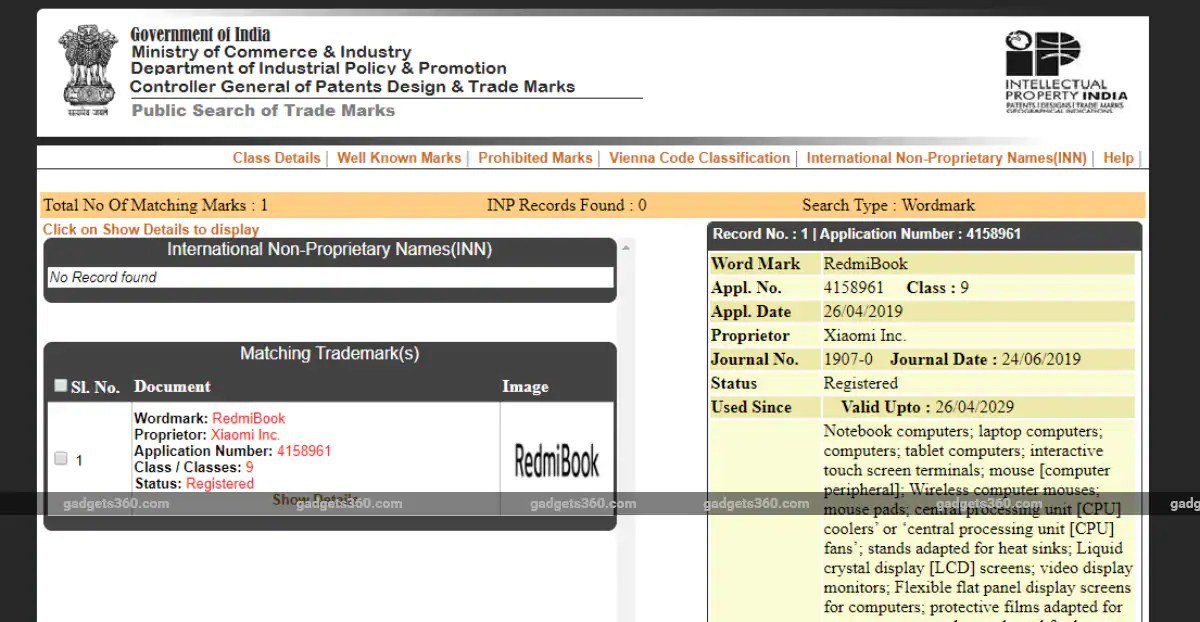This screenshot has width=1200, height=622.
Task: Open the Class Details menu link
Action: coord(276,158)
